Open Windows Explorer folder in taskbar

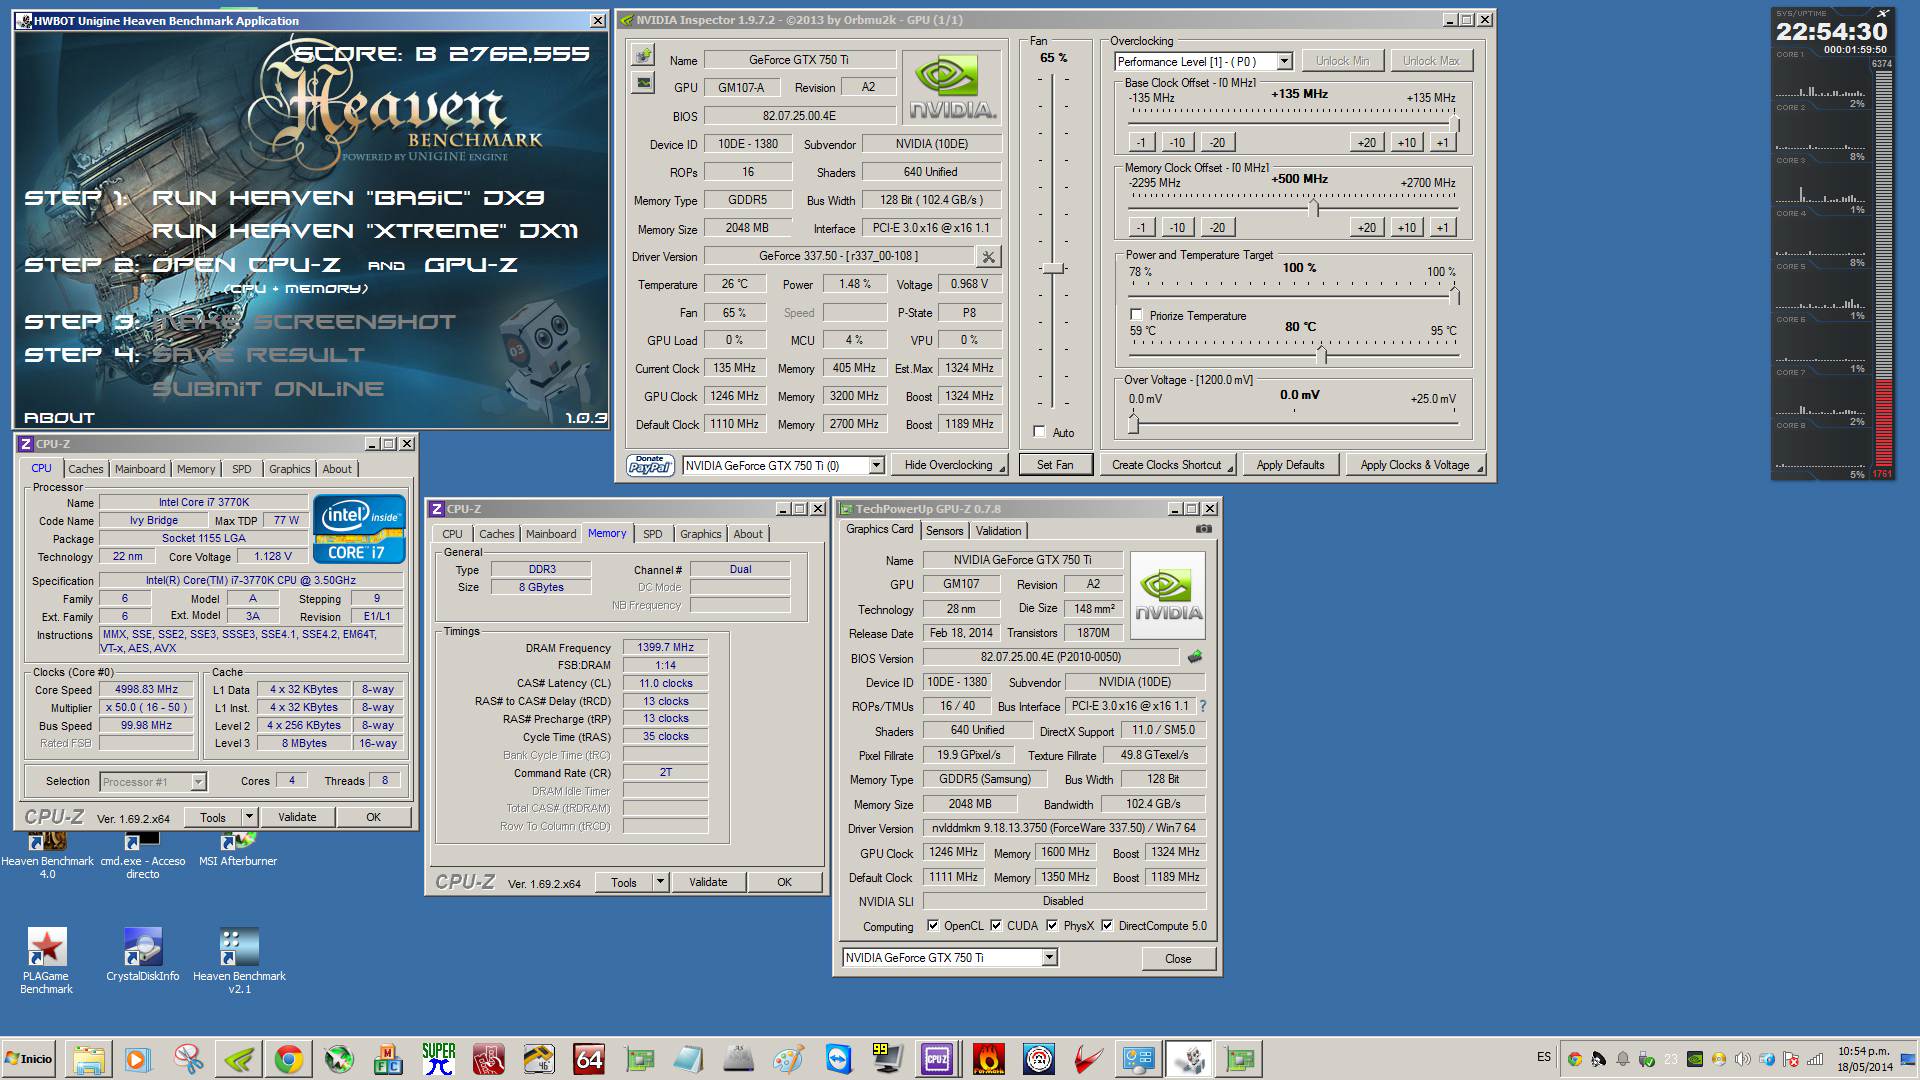[x=88, y=1059]
